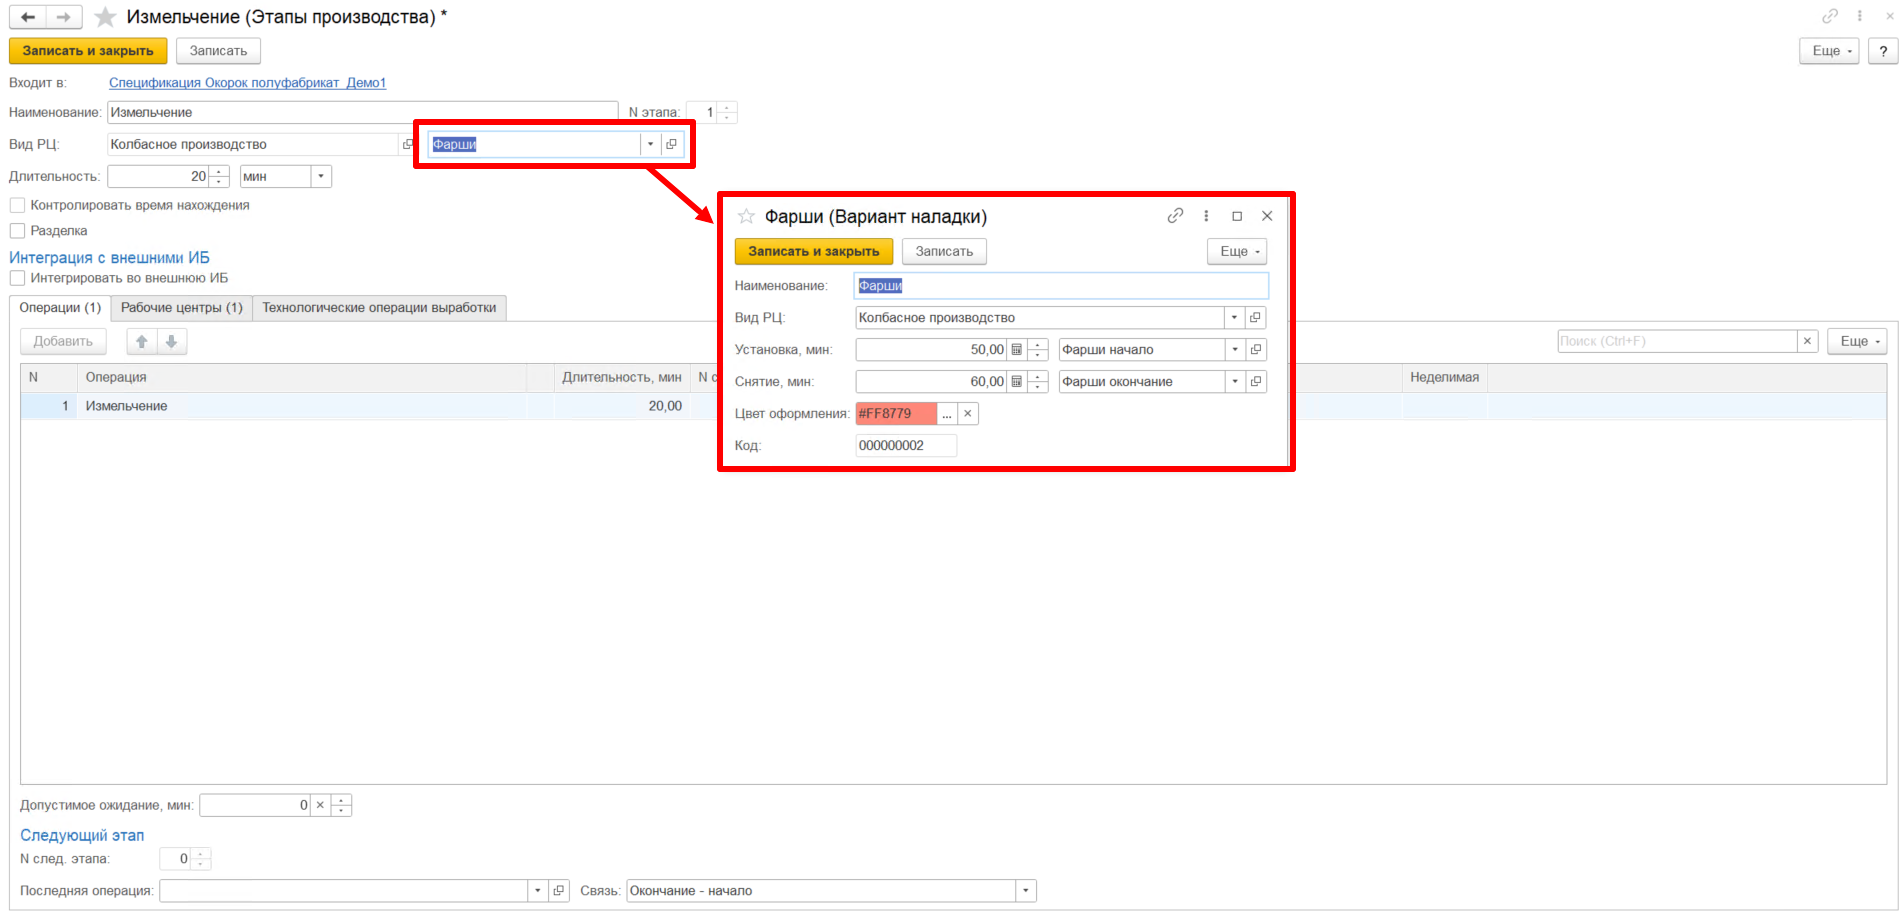The image size is (1902, 912).
Task: Expand the мин duration unit dropdown
Action: [321, 177]
